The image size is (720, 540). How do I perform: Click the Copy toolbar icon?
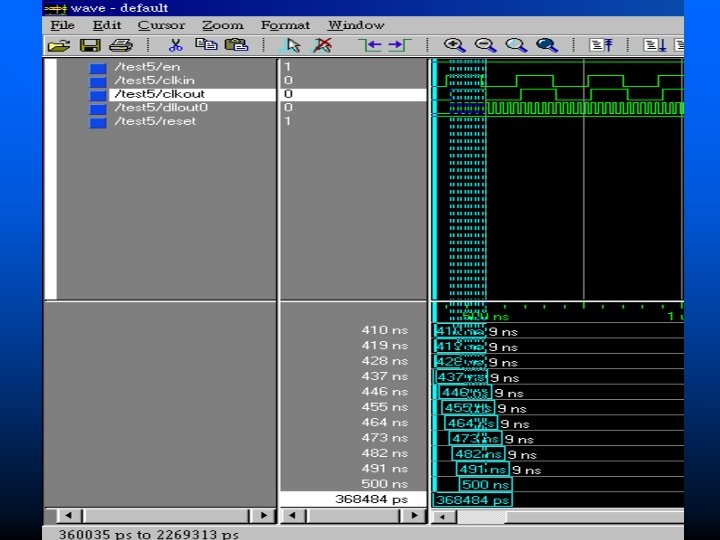click(x=206, y=45)
